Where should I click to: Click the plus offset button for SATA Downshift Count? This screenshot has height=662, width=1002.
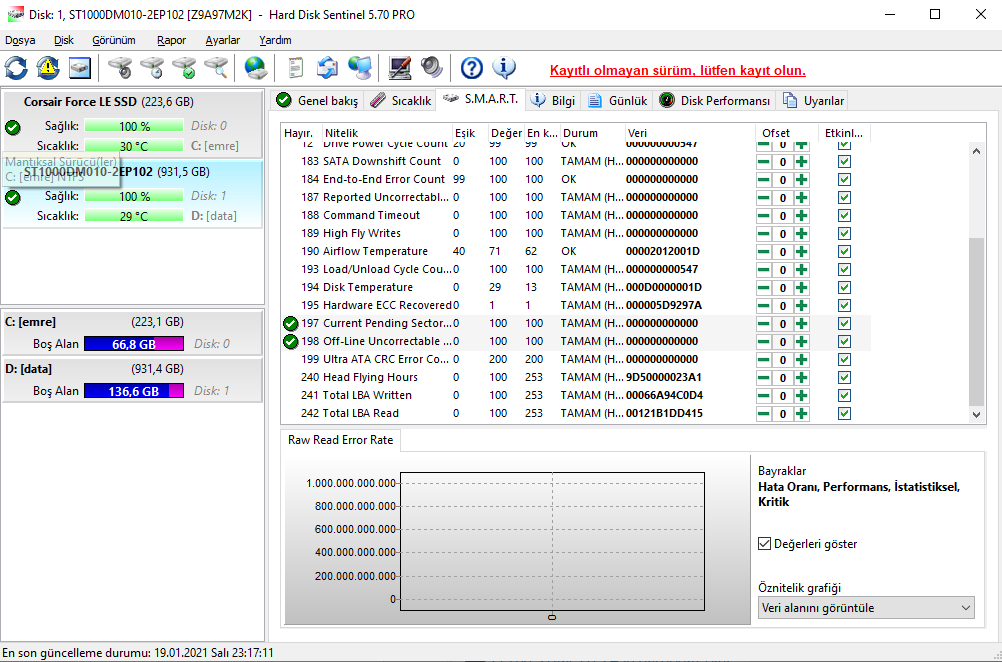click(x=801, y=162)
